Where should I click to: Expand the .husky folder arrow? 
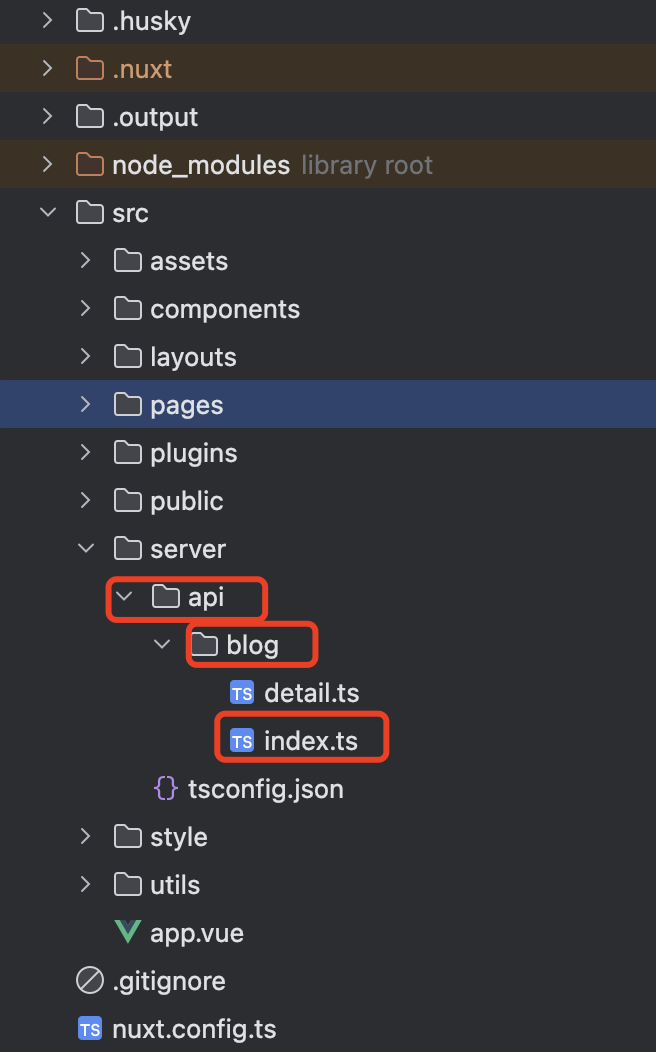coord(48,21)
